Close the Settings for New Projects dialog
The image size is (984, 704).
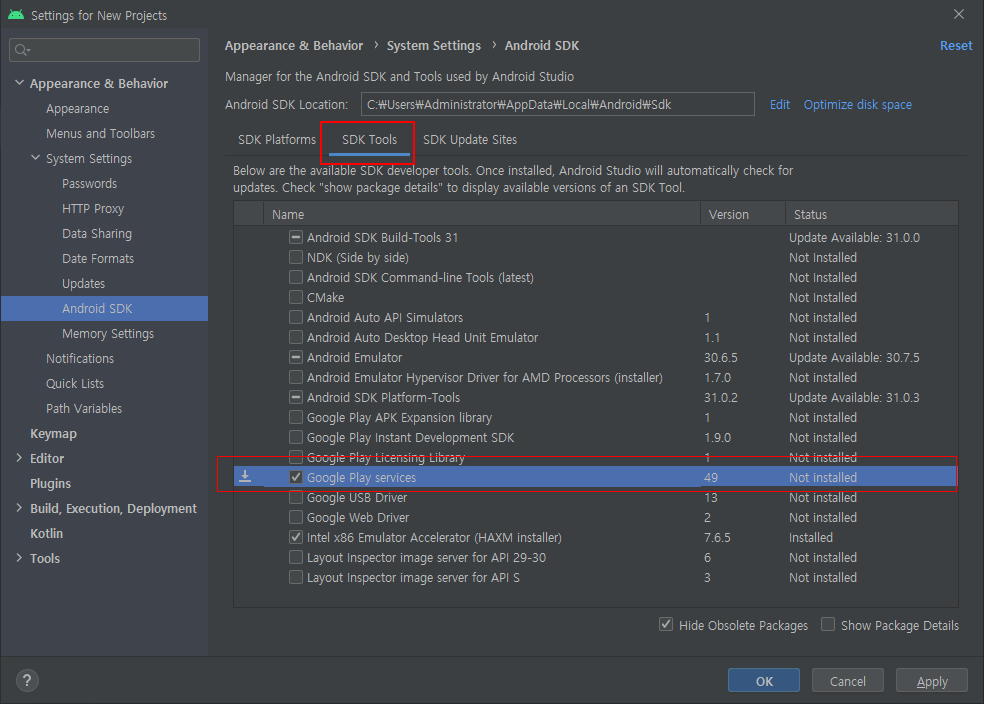(959, 14)
